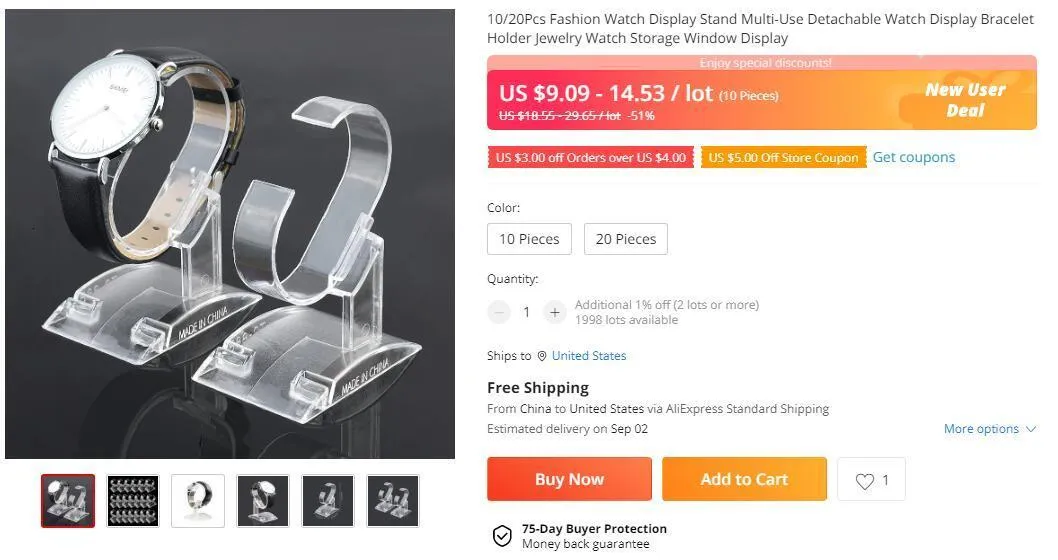Select the fourth thumbnail with single watch
Screen dimensions: 1058x560
pos(263,501)
